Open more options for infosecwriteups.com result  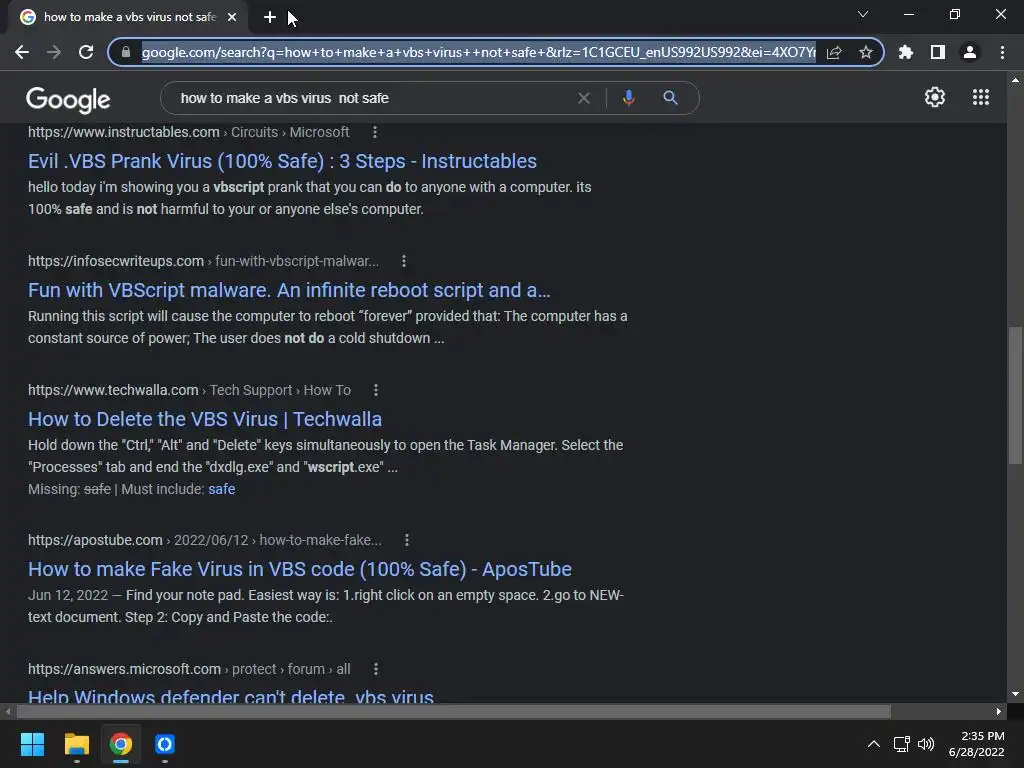[404, 261]
